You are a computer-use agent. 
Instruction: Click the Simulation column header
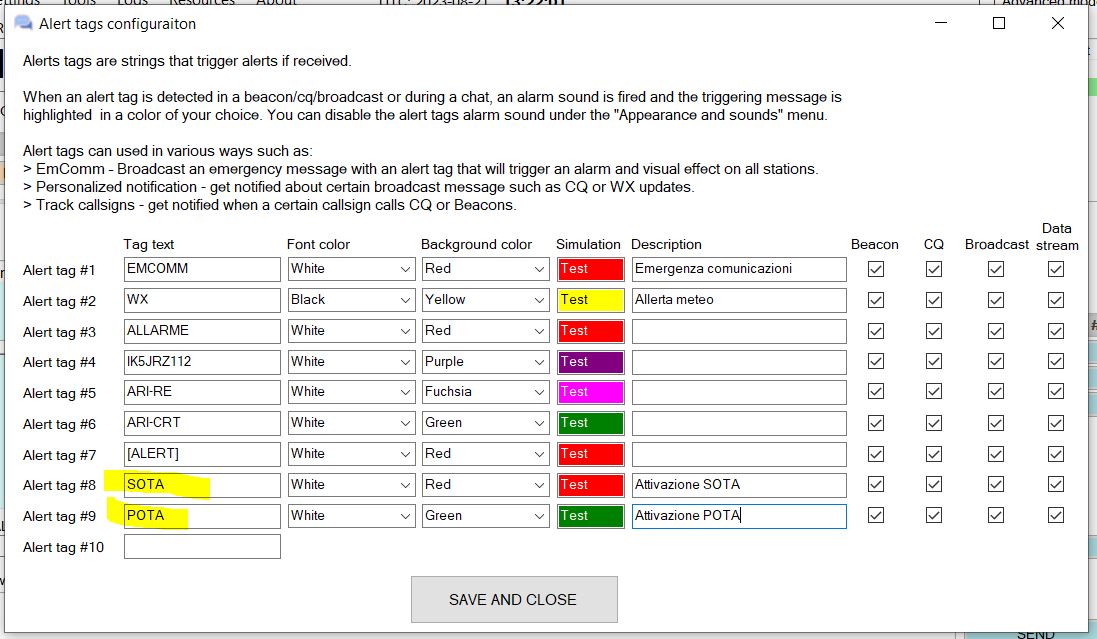pyautogui.click(x=588, y=244)
